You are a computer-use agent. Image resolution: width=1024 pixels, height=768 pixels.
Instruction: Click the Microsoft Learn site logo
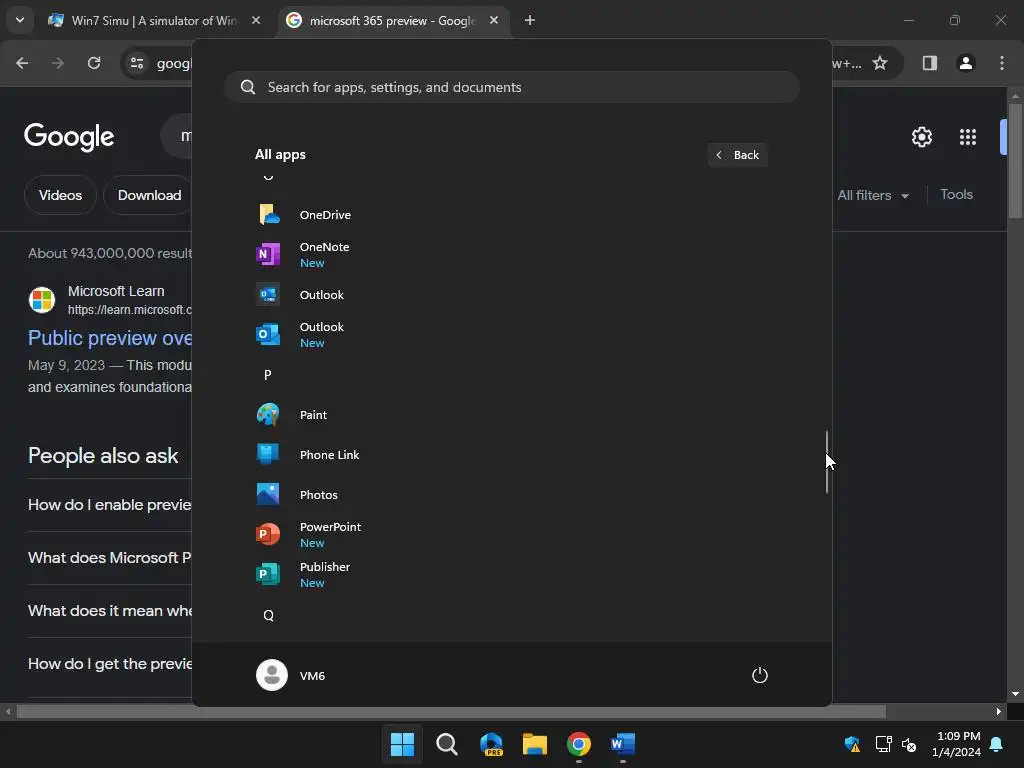pos(42,300)
